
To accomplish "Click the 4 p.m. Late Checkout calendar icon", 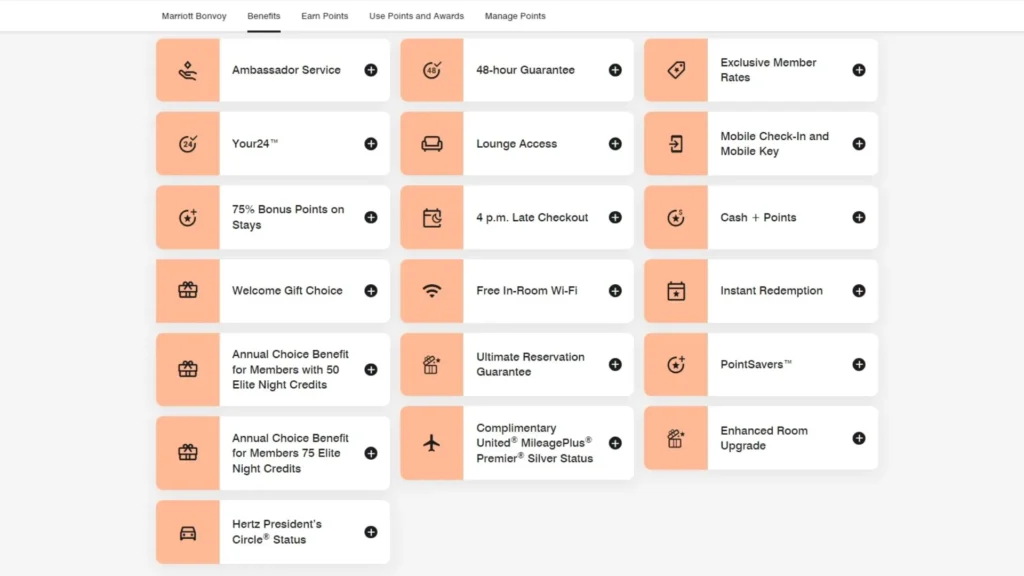I will pos(432,217).
